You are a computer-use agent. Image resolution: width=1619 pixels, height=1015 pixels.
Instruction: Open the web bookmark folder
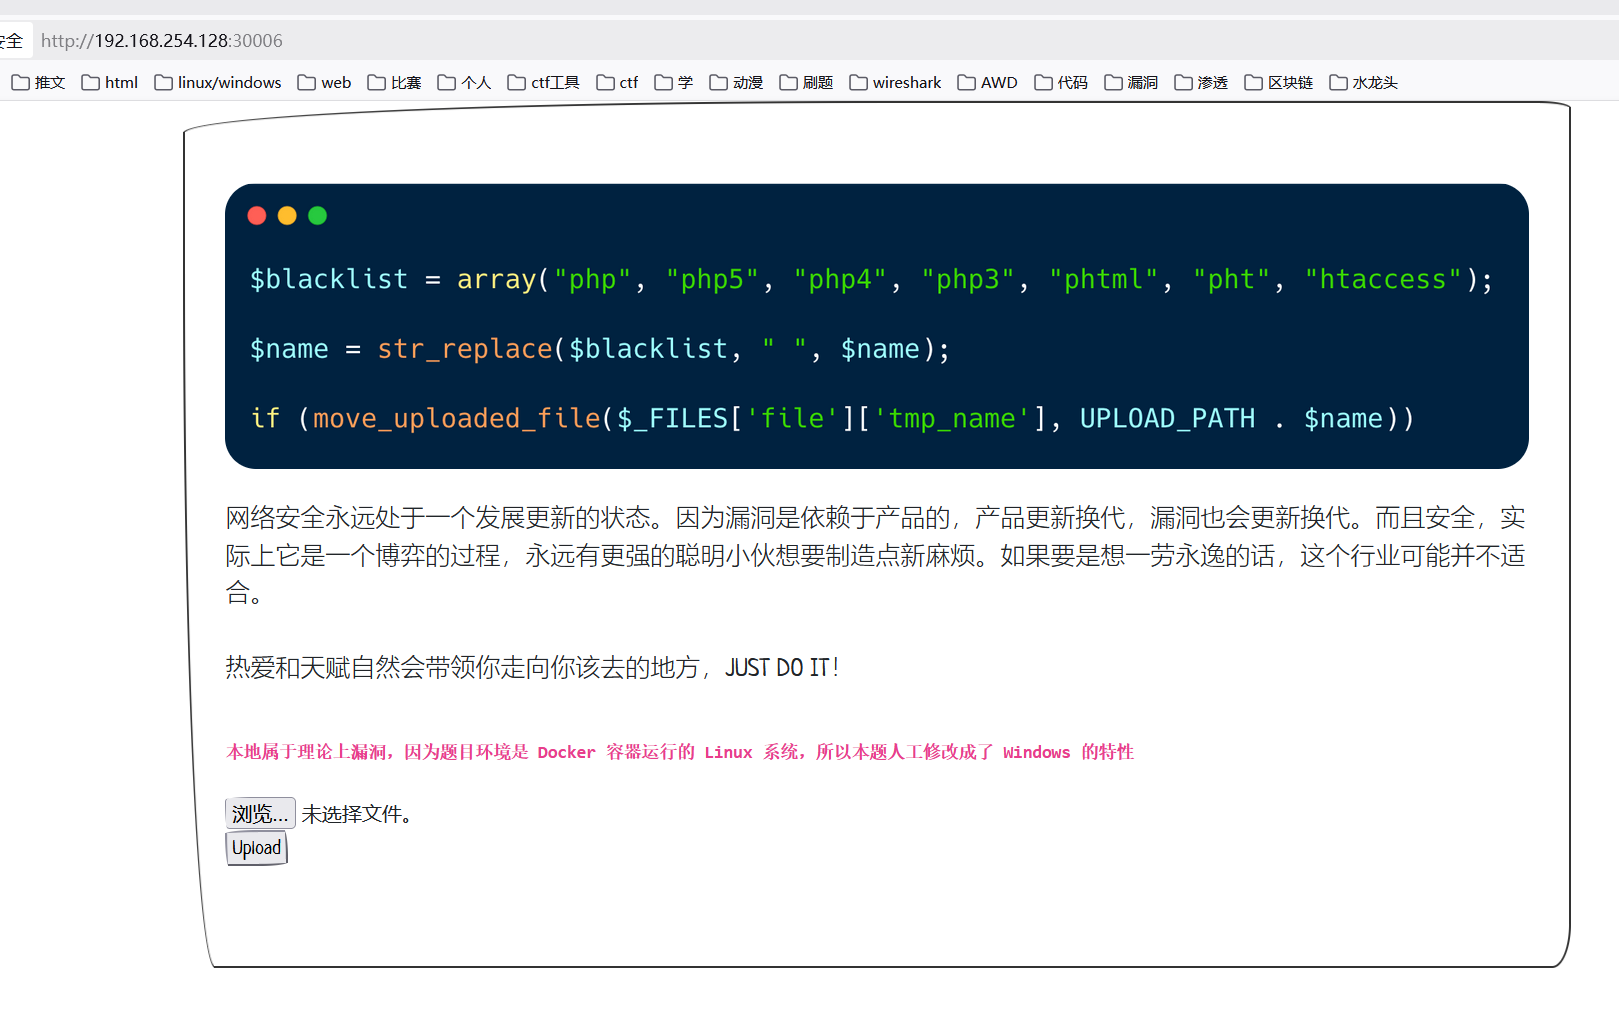[x=325, y=82]
